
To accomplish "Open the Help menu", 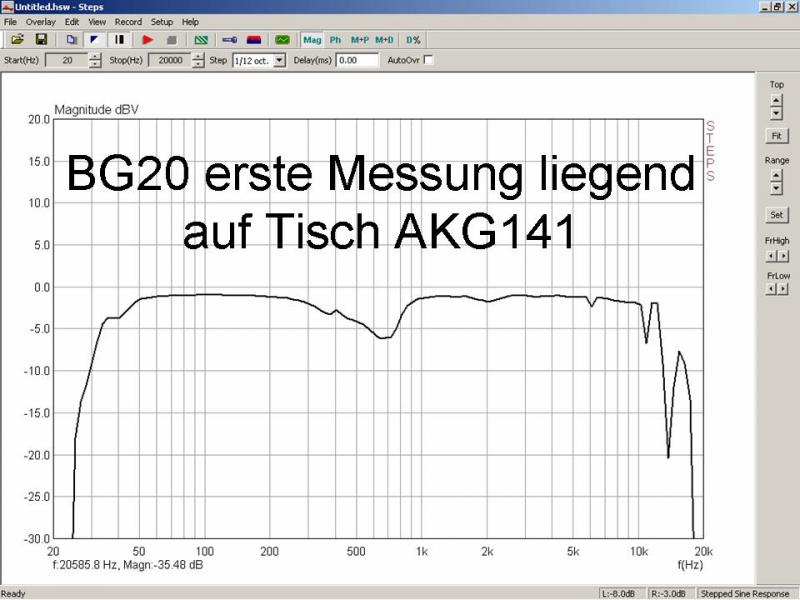I will pyautogui.click(x=190, y=22).
